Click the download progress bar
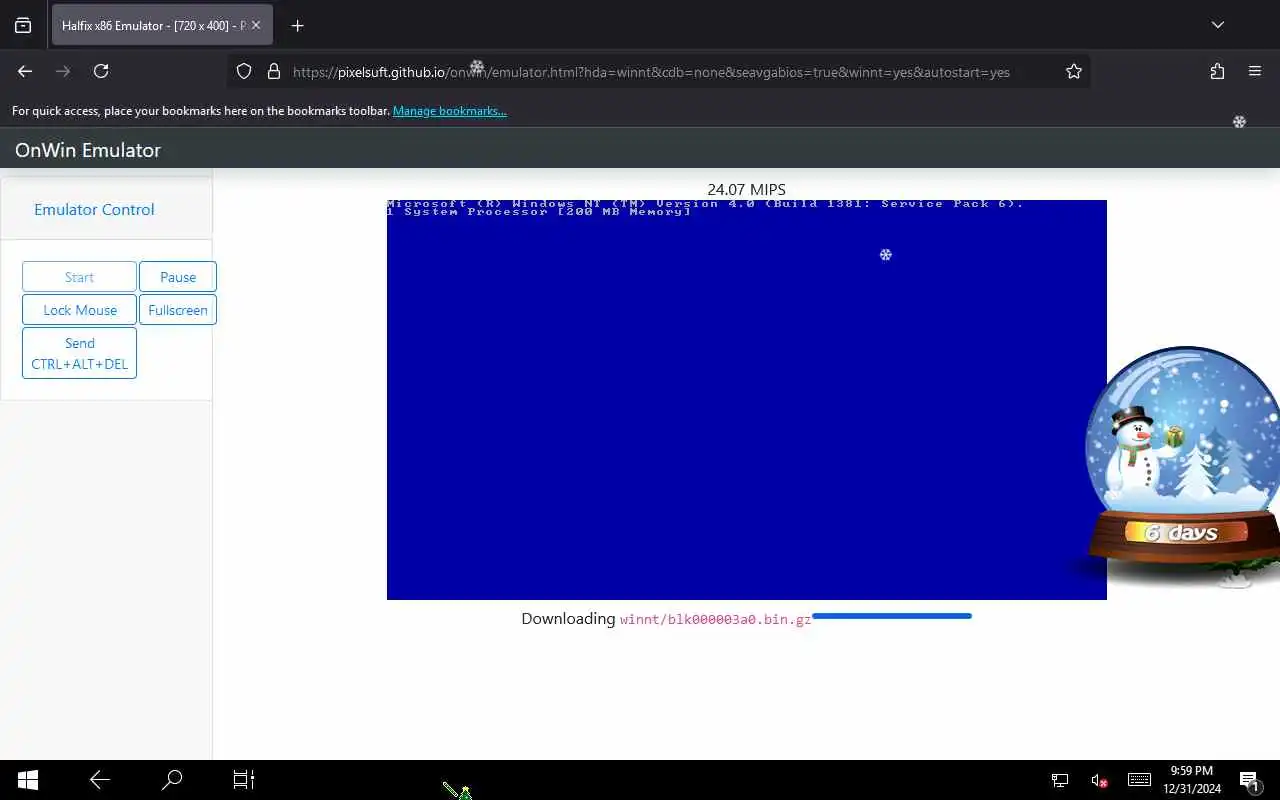 [x=892, y=616]
